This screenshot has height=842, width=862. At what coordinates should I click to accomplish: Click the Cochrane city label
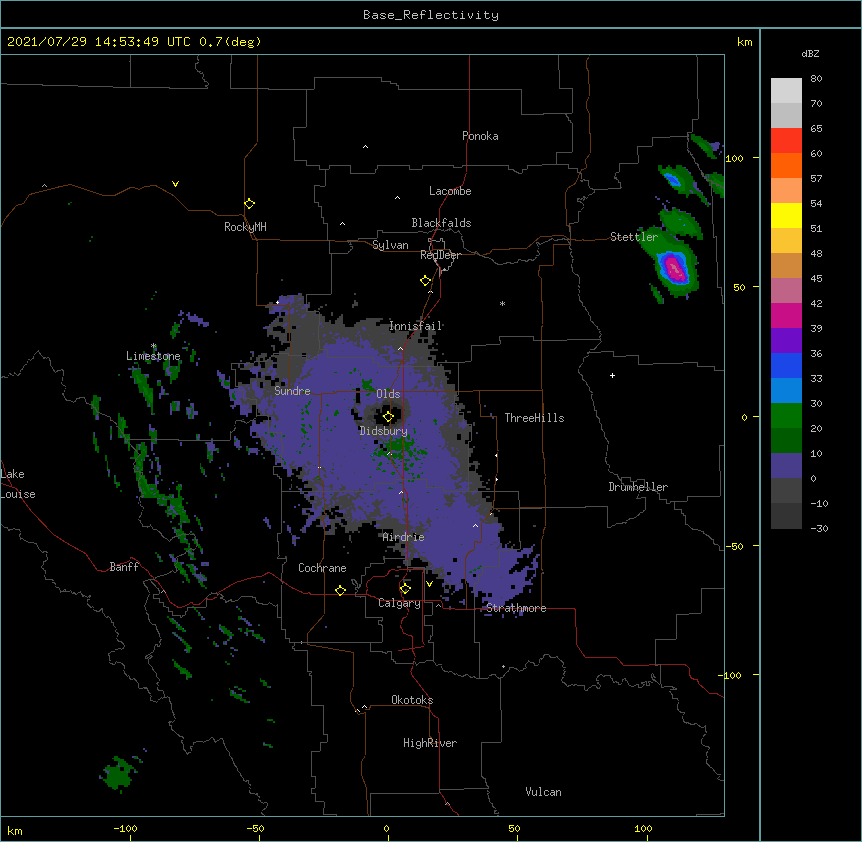pos(322,568)
